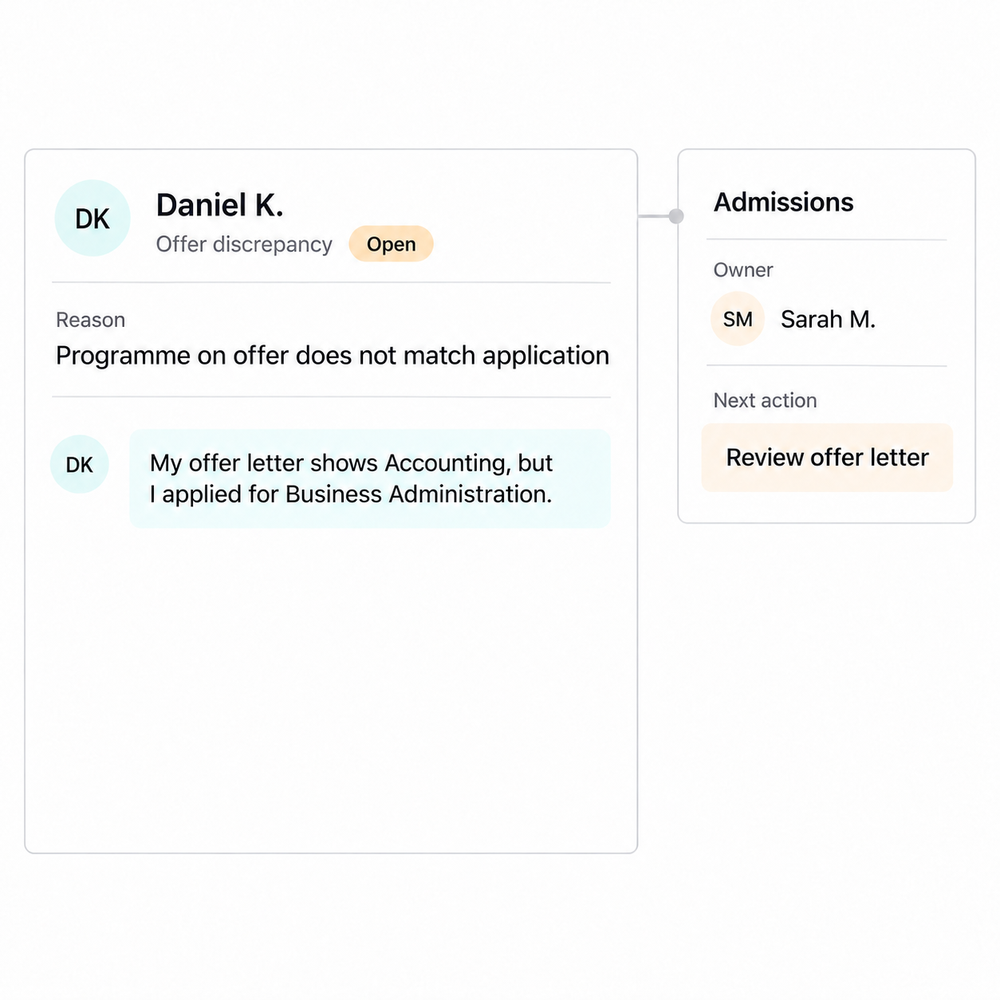Screen dimensions: 1000x1000
Task: Click the connector dot beside Admissions card
Action: tap(676, 216)
